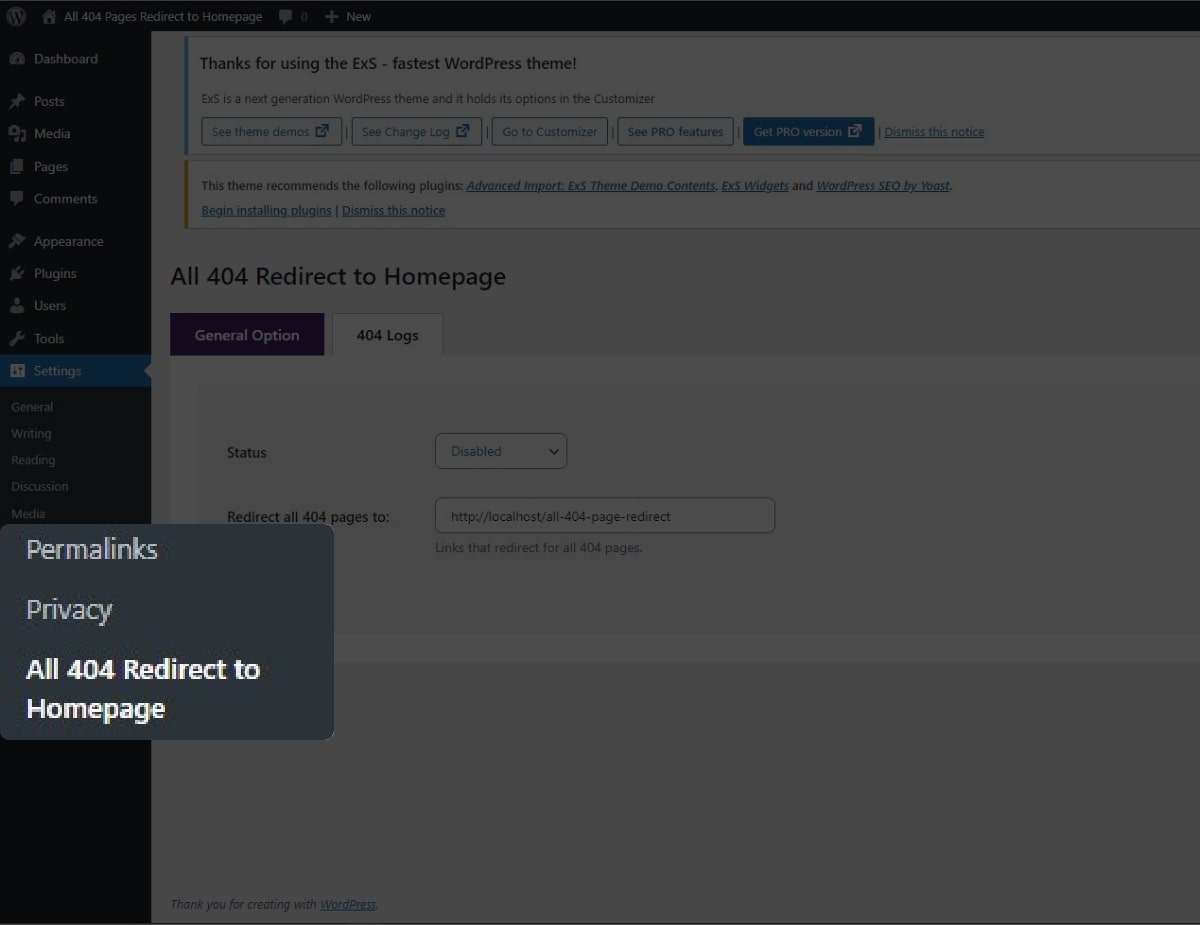1200x925 pixels.
Task: Dismiss the ExS theme notice via its link
Action: point(934,132)
